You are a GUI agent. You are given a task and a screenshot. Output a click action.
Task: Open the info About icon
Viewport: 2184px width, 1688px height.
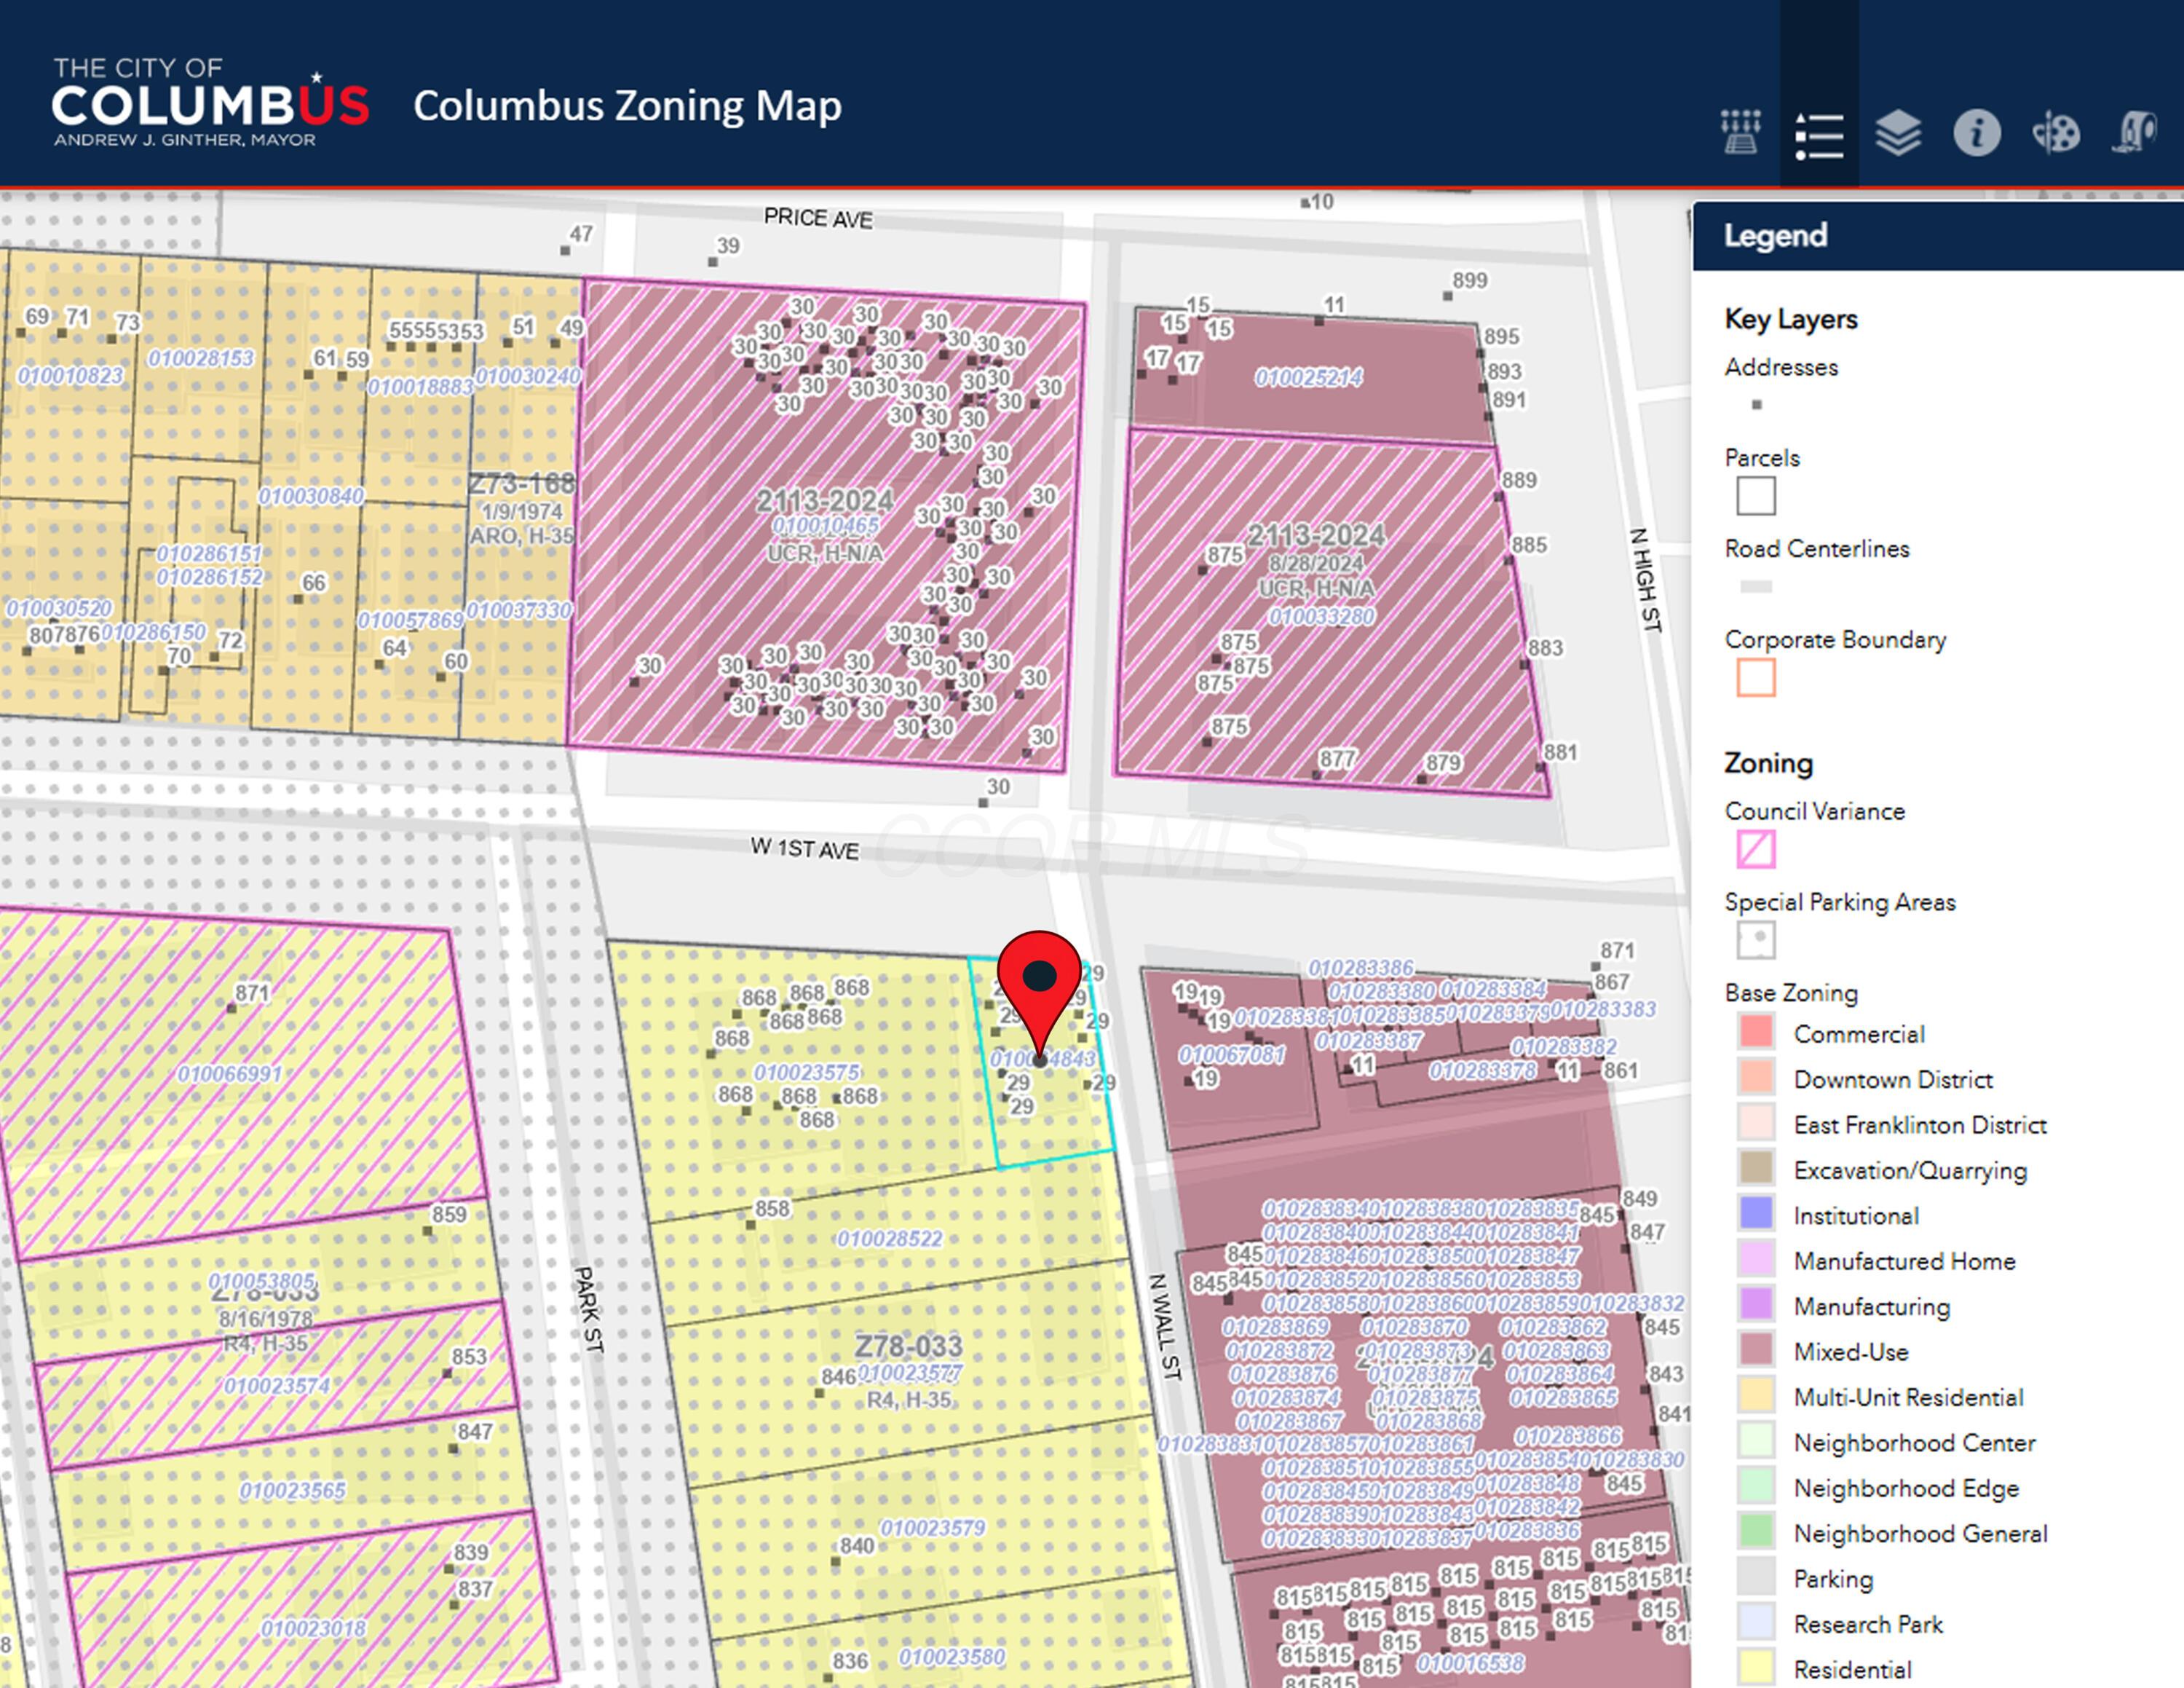1977,133
